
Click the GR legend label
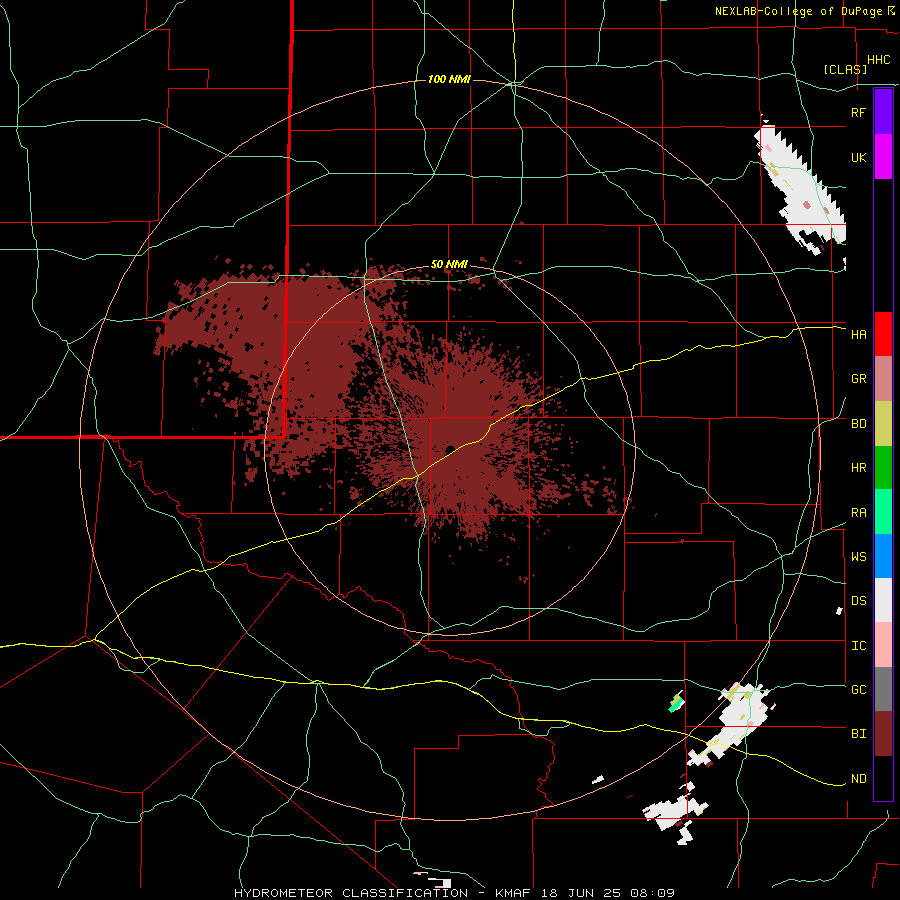coord(858,379)
